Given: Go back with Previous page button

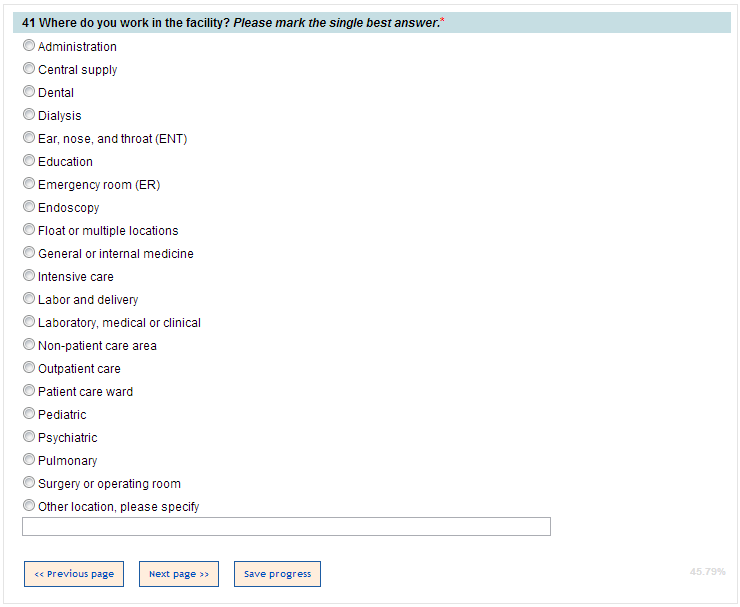Looking at the screenshot, I should pyautogui.click(x=74, y=574).
